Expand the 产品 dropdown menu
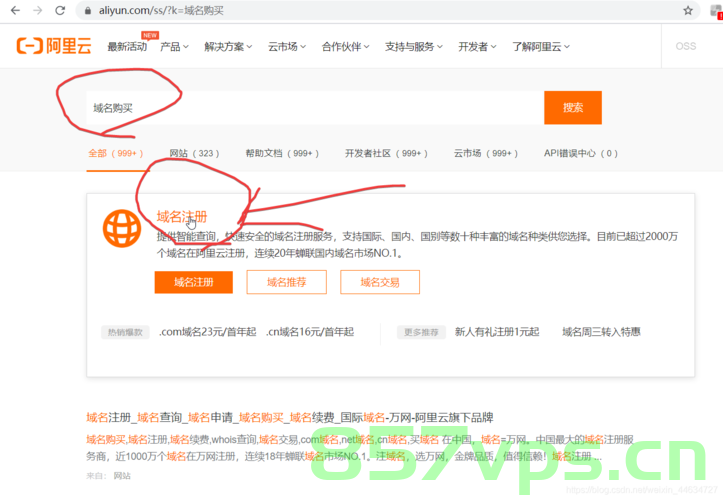The width and height of the screenshot is (723, 500). tap(174, 47)
